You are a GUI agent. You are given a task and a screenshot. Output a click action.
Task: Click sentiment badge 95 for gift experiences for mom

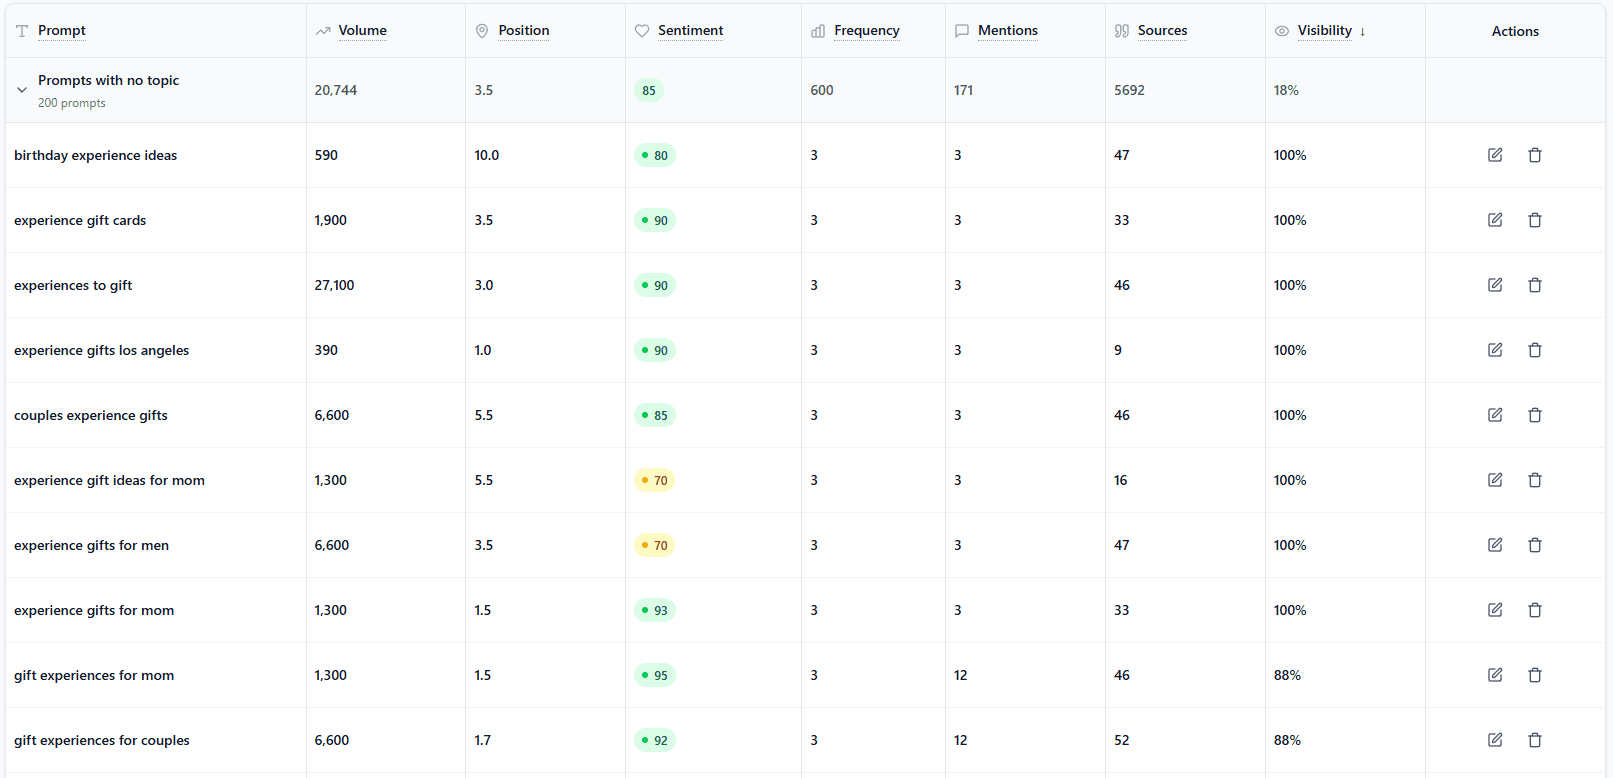(655, 675)
